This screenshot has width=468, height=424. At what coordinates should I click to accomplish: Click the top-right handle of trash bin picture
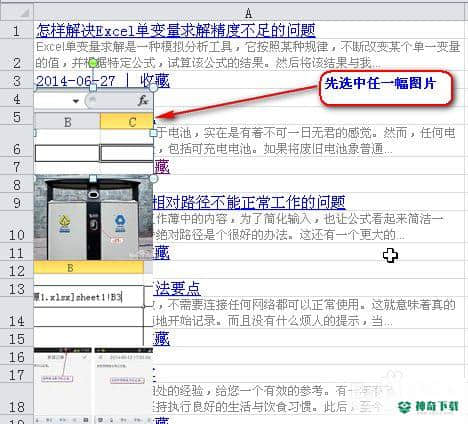(x=153, y=179)
